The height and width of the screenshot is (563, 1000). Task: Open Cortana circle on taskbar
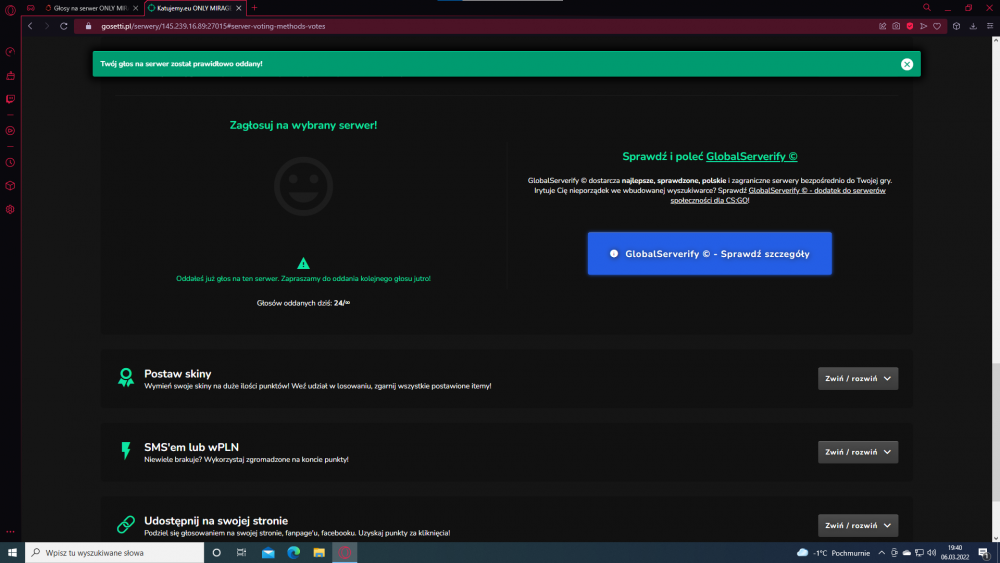(x=217, y=553)
